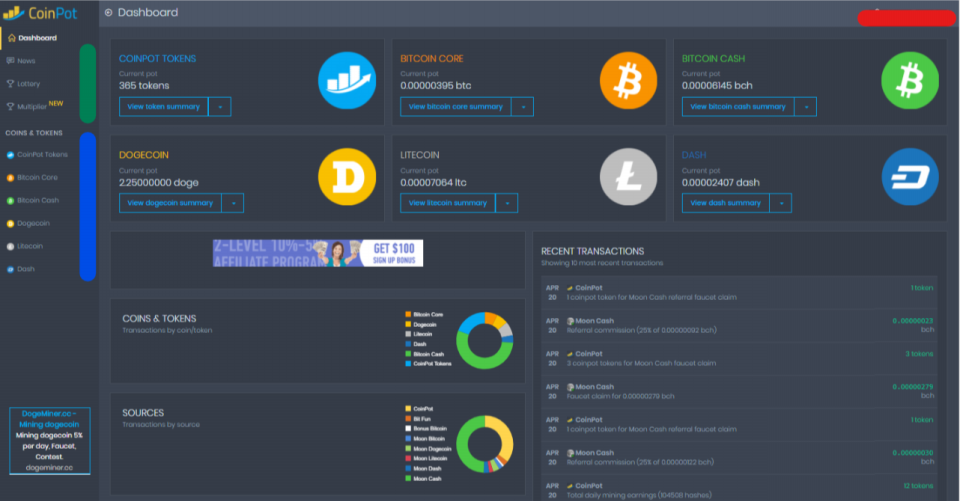
Task: Expand the bitcoin core summary dropdown arrow
Action: 522,107
